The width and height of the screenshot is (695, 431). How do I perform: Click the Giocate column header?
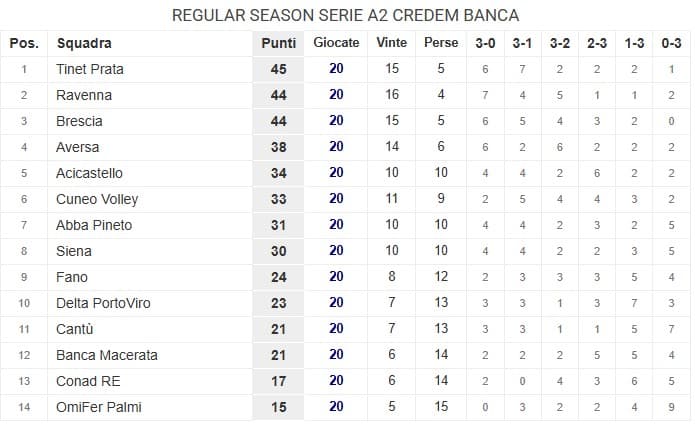[x=336, y=43]
